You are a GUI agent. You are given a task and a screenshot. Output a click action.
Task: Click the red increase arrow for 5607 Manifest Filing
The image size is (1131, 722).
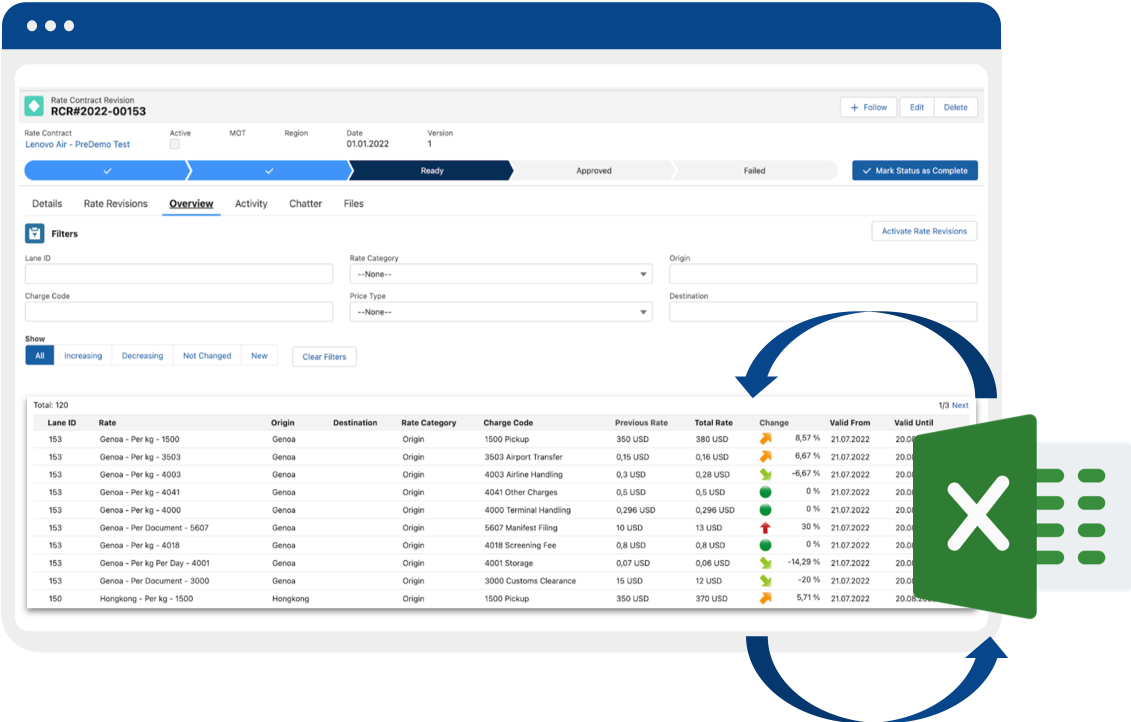tap(765, 527)
